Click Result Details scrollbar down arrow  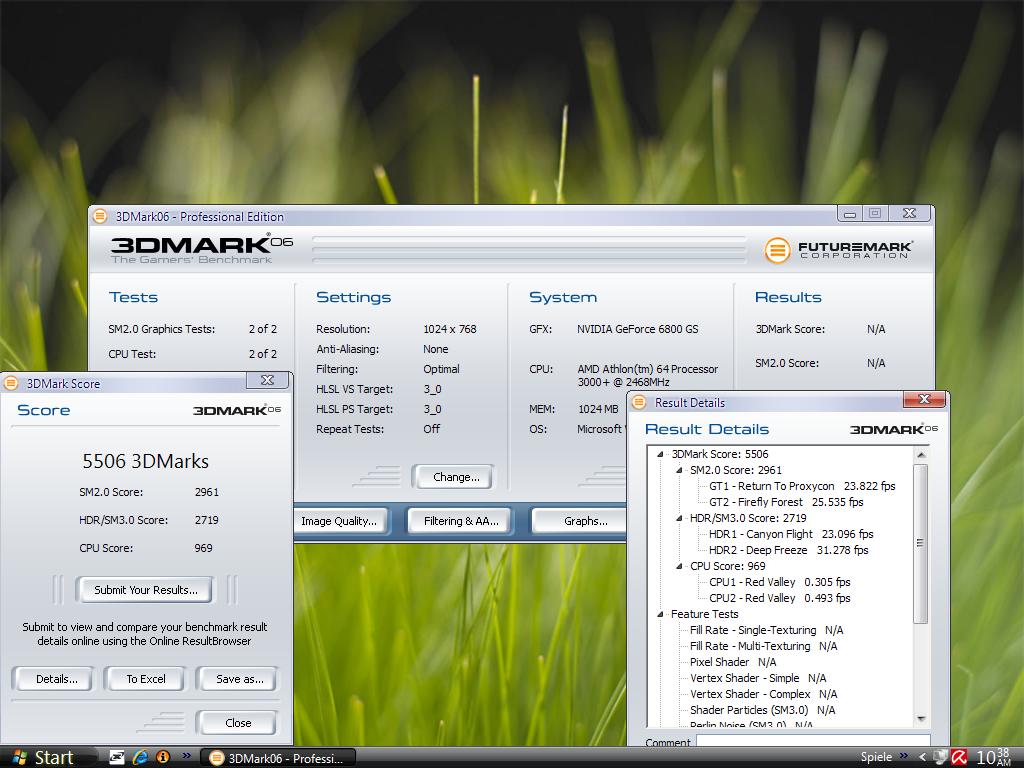tap(921, 719)
